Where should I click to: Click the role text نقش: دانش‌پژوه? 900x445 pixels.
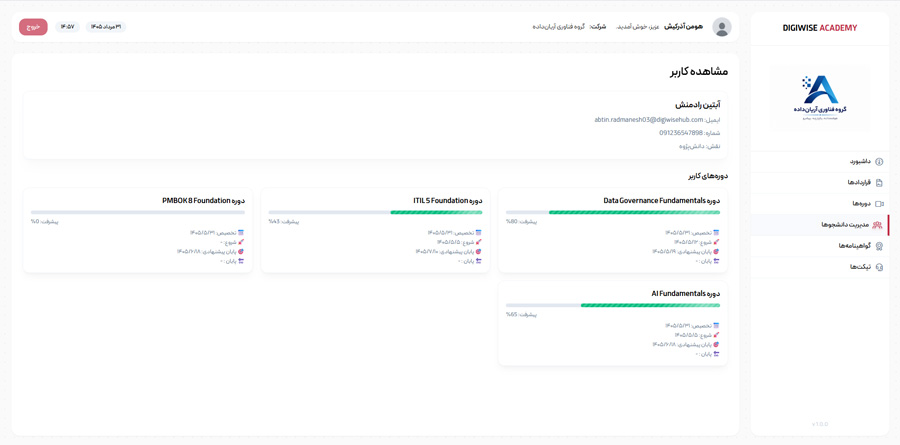700,146
